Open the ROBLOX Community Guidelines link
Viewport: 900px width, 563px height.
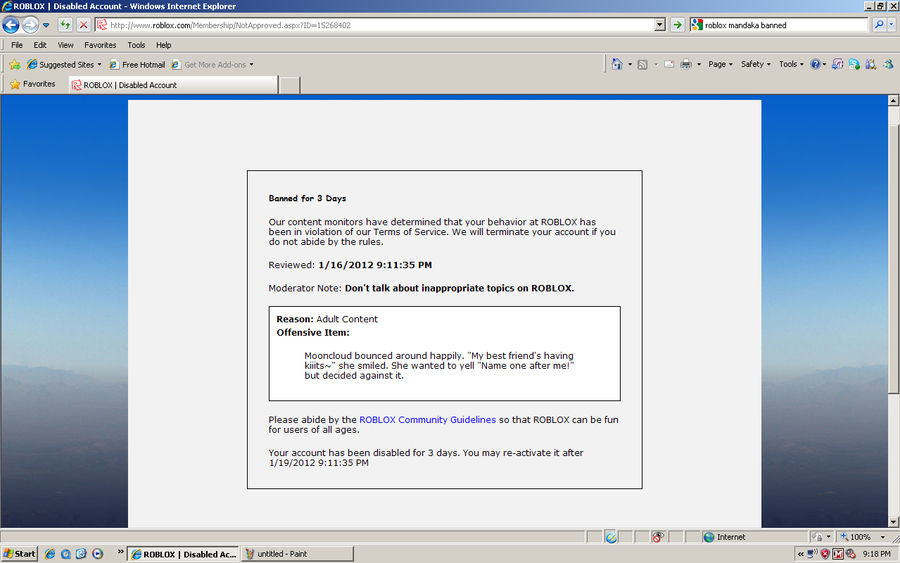click(x=427, y=420)
